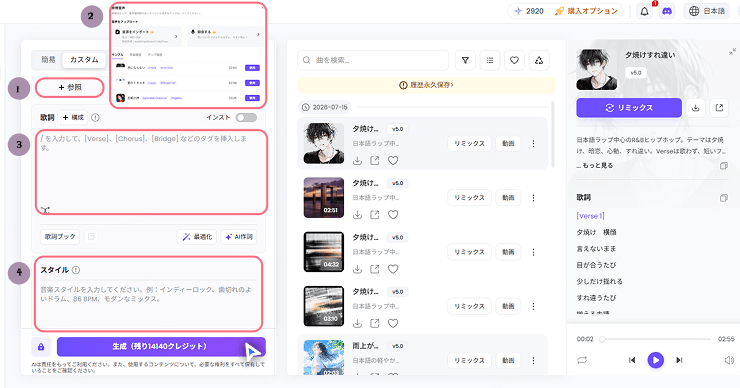Focus the music style input field
This screenshot has width=740, height=388.
click(148, 304)
